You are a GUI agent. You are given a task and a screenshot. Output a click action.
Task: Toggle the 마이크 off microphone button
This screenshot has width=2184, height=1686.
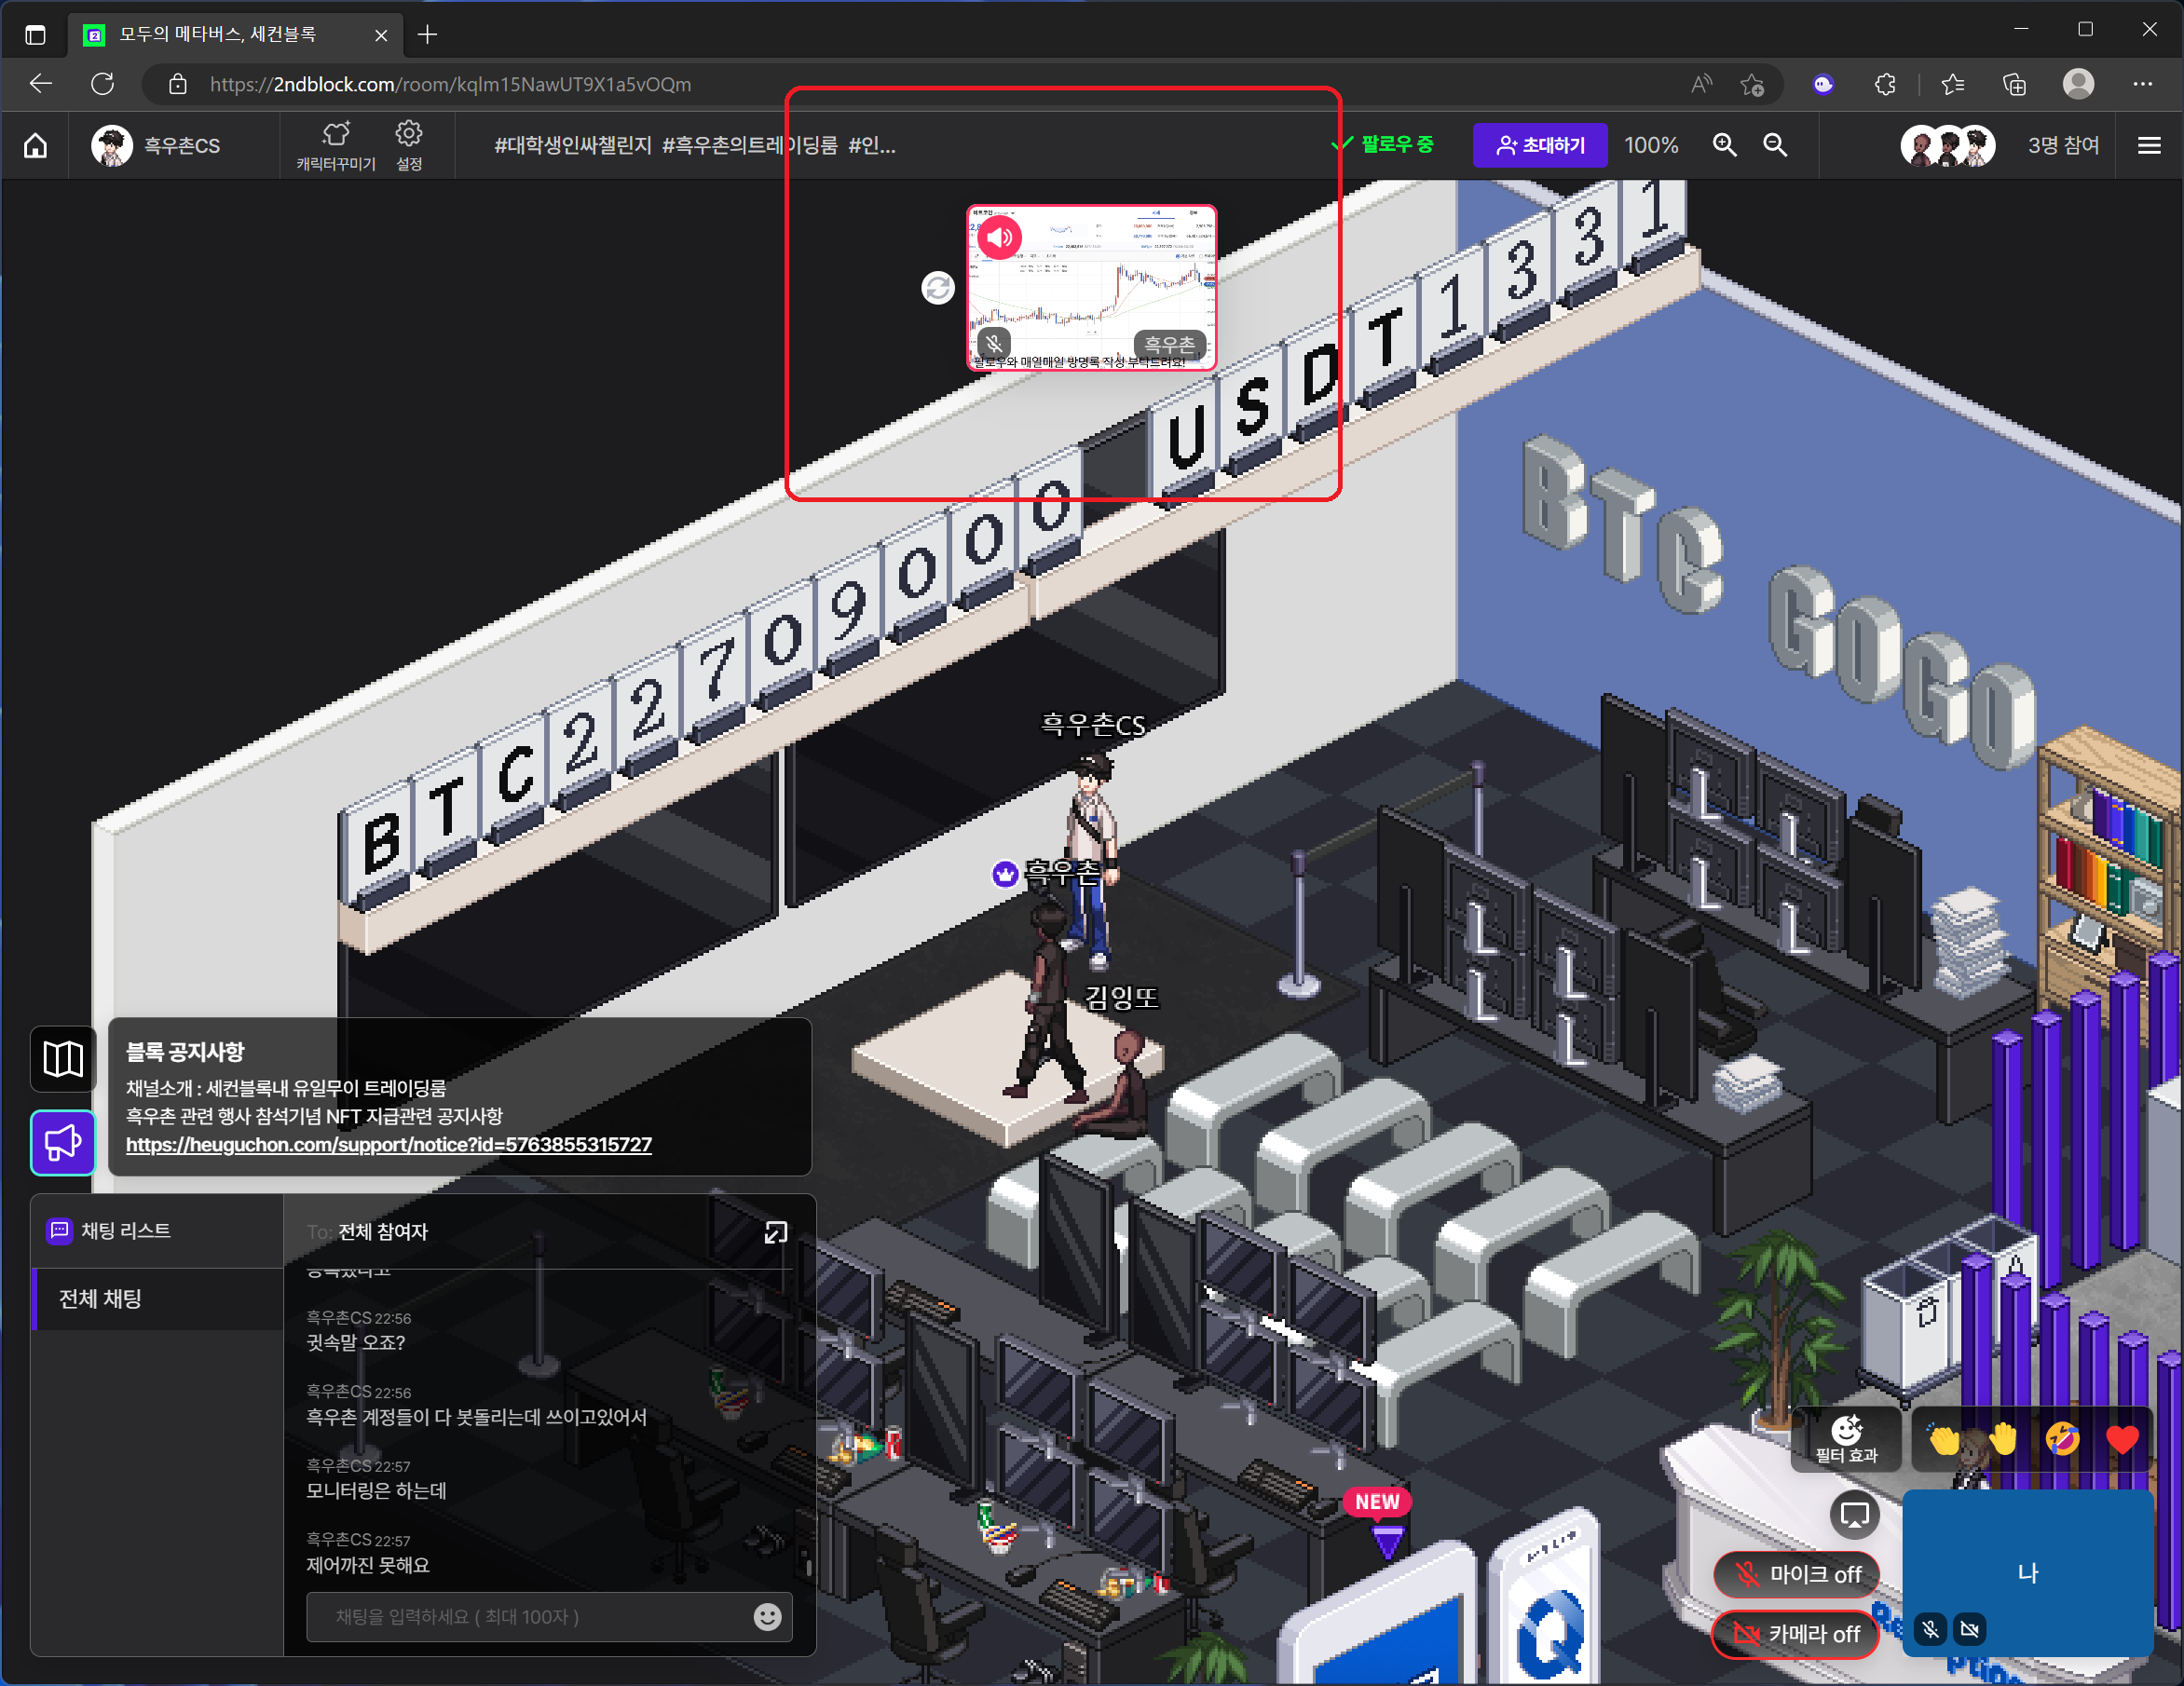[1797, 1574]
